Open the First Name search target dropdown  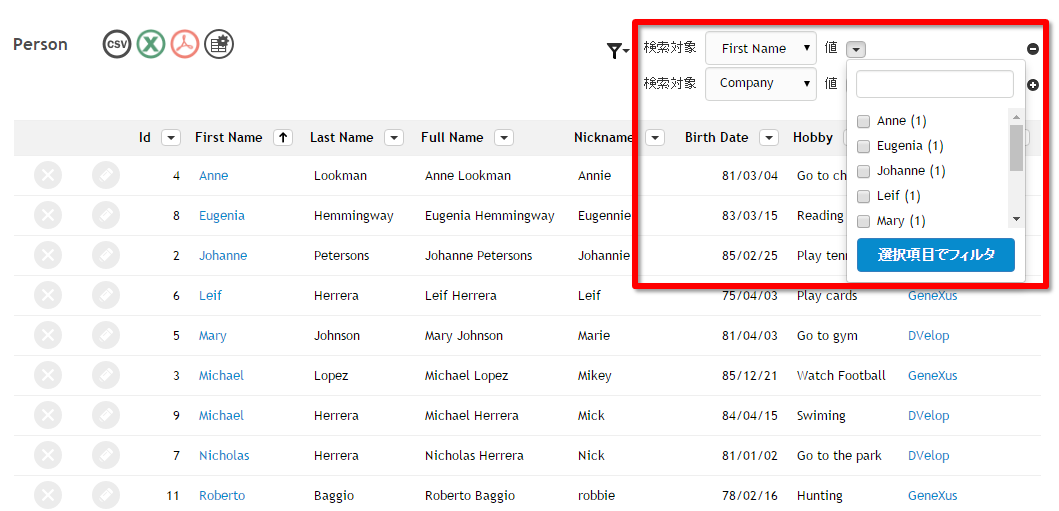point(760,49)
